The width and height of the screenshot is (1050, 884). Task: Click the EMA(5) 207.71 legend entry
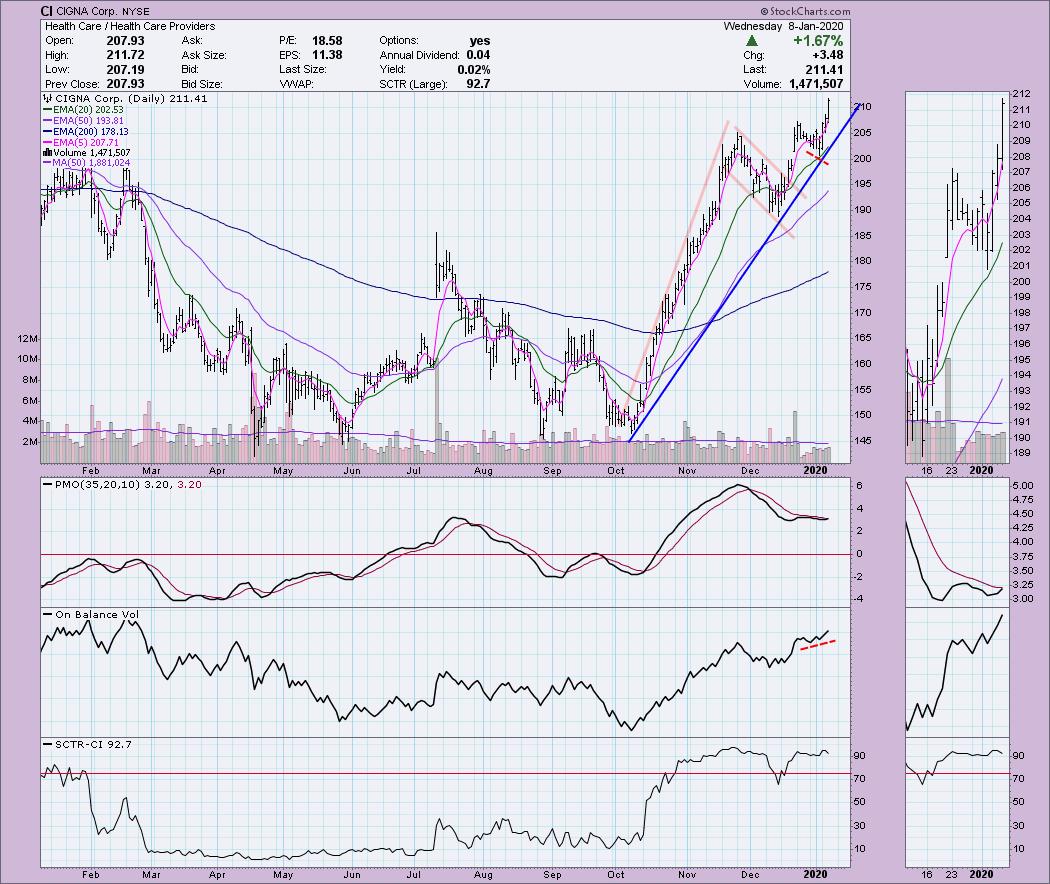[80, 142]
